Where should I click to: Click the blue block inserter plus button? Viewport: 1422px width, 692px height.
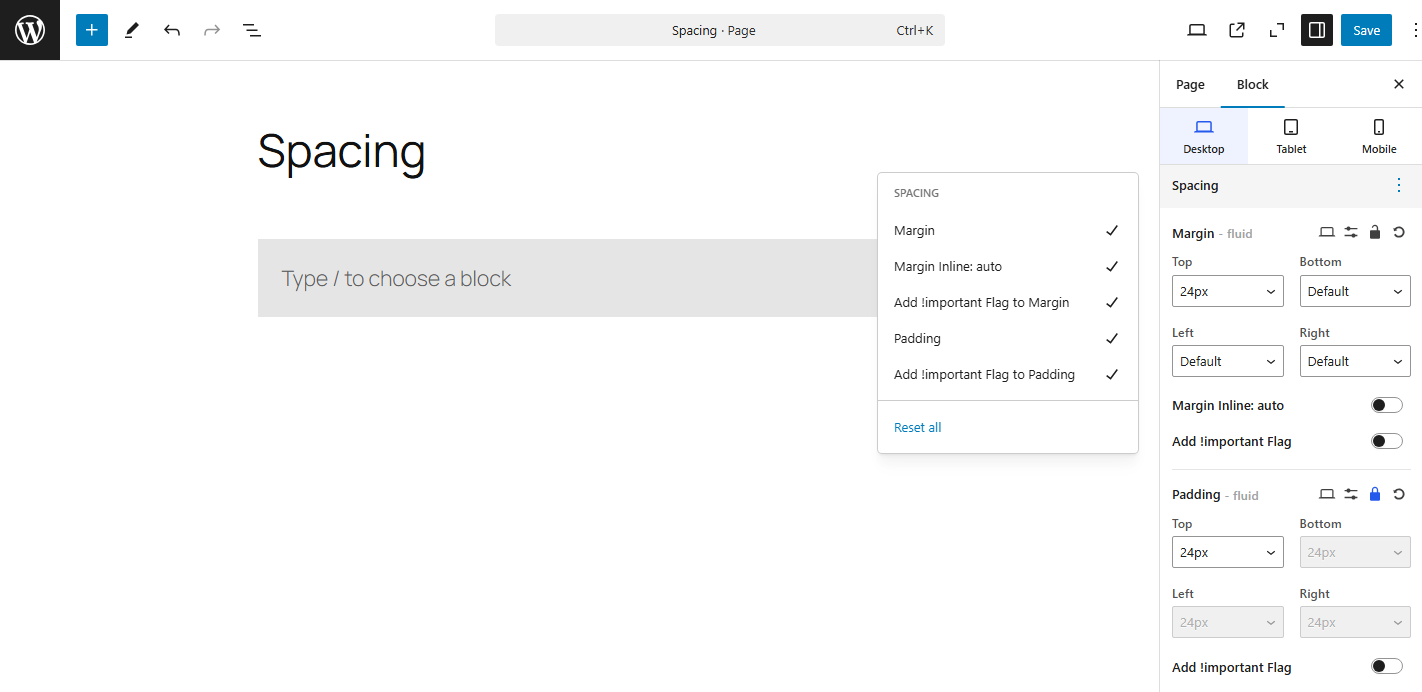point(91,30)
